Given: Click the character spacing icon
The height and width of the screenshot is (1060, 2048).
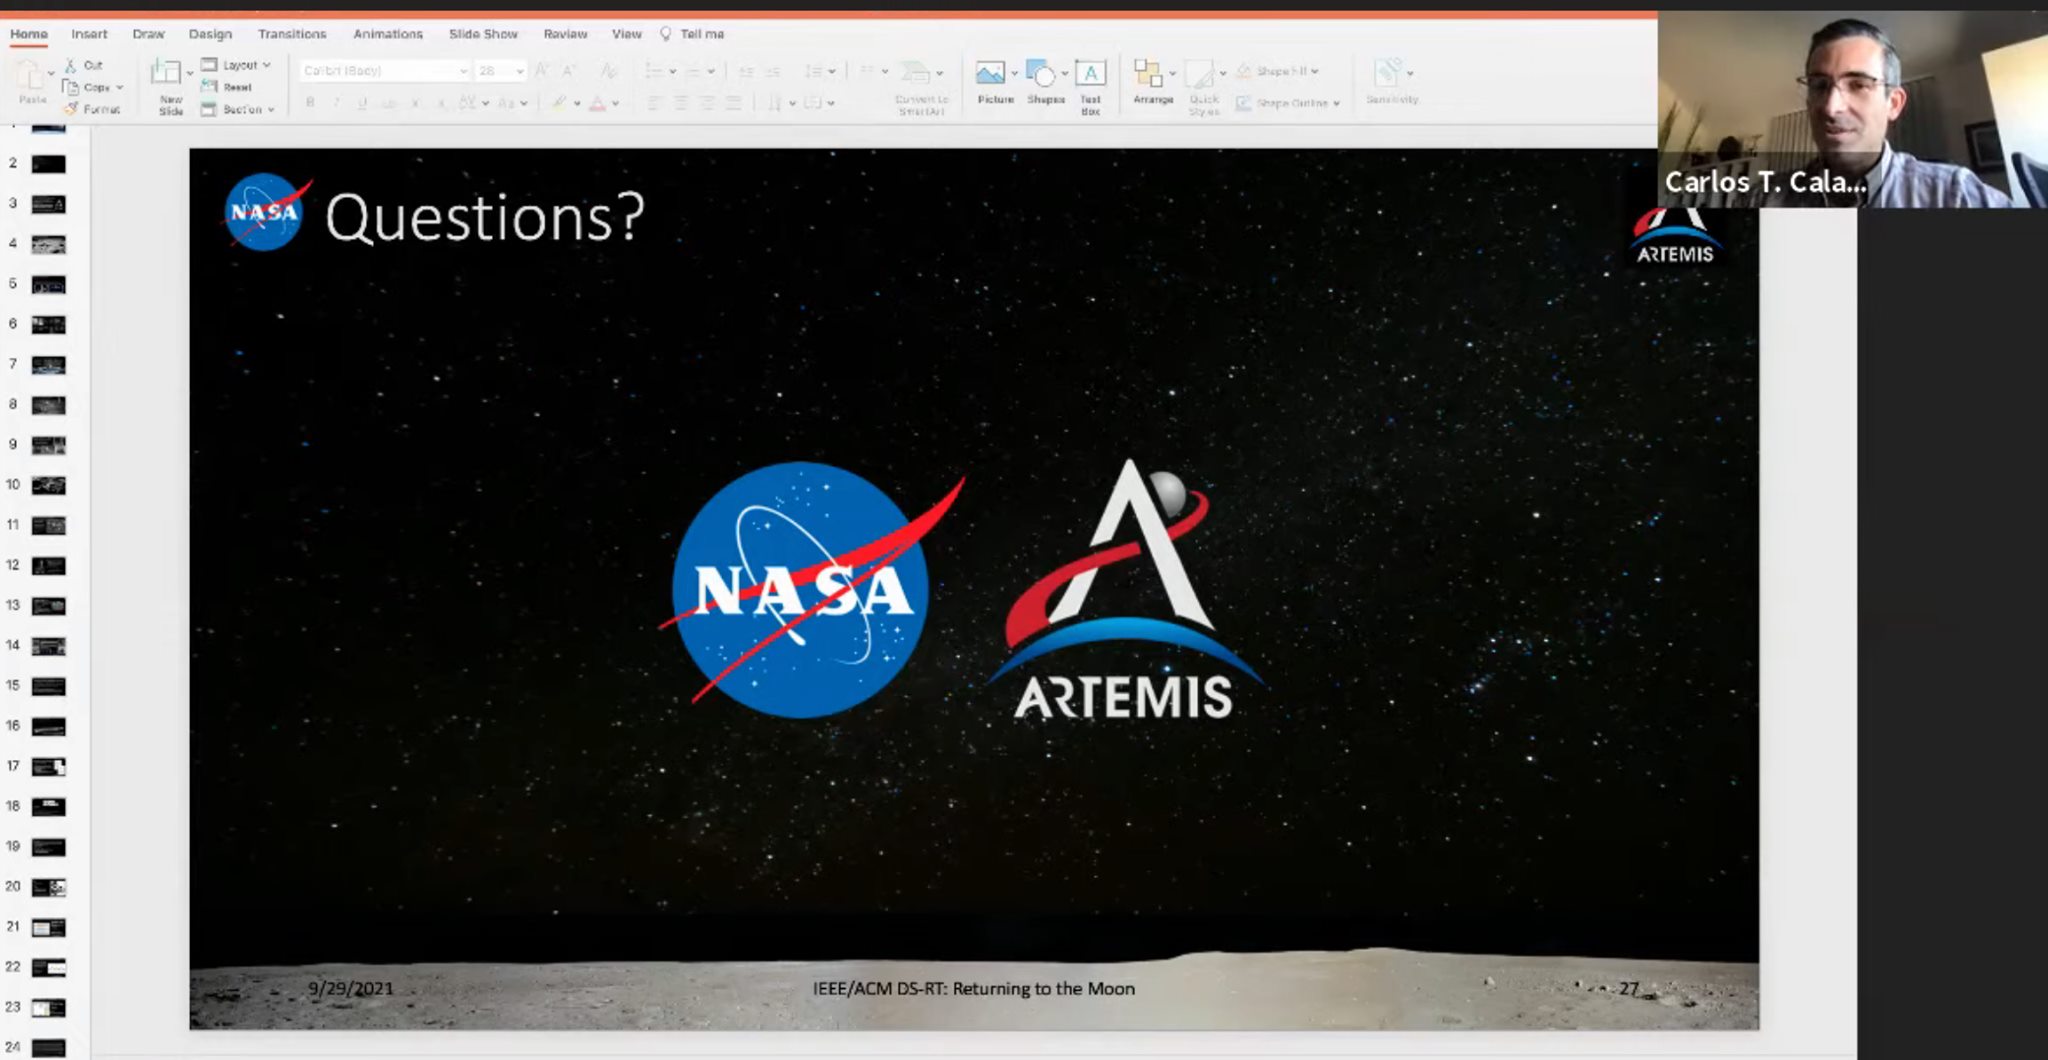Looking at the screenshot, I should coord(468,103).
